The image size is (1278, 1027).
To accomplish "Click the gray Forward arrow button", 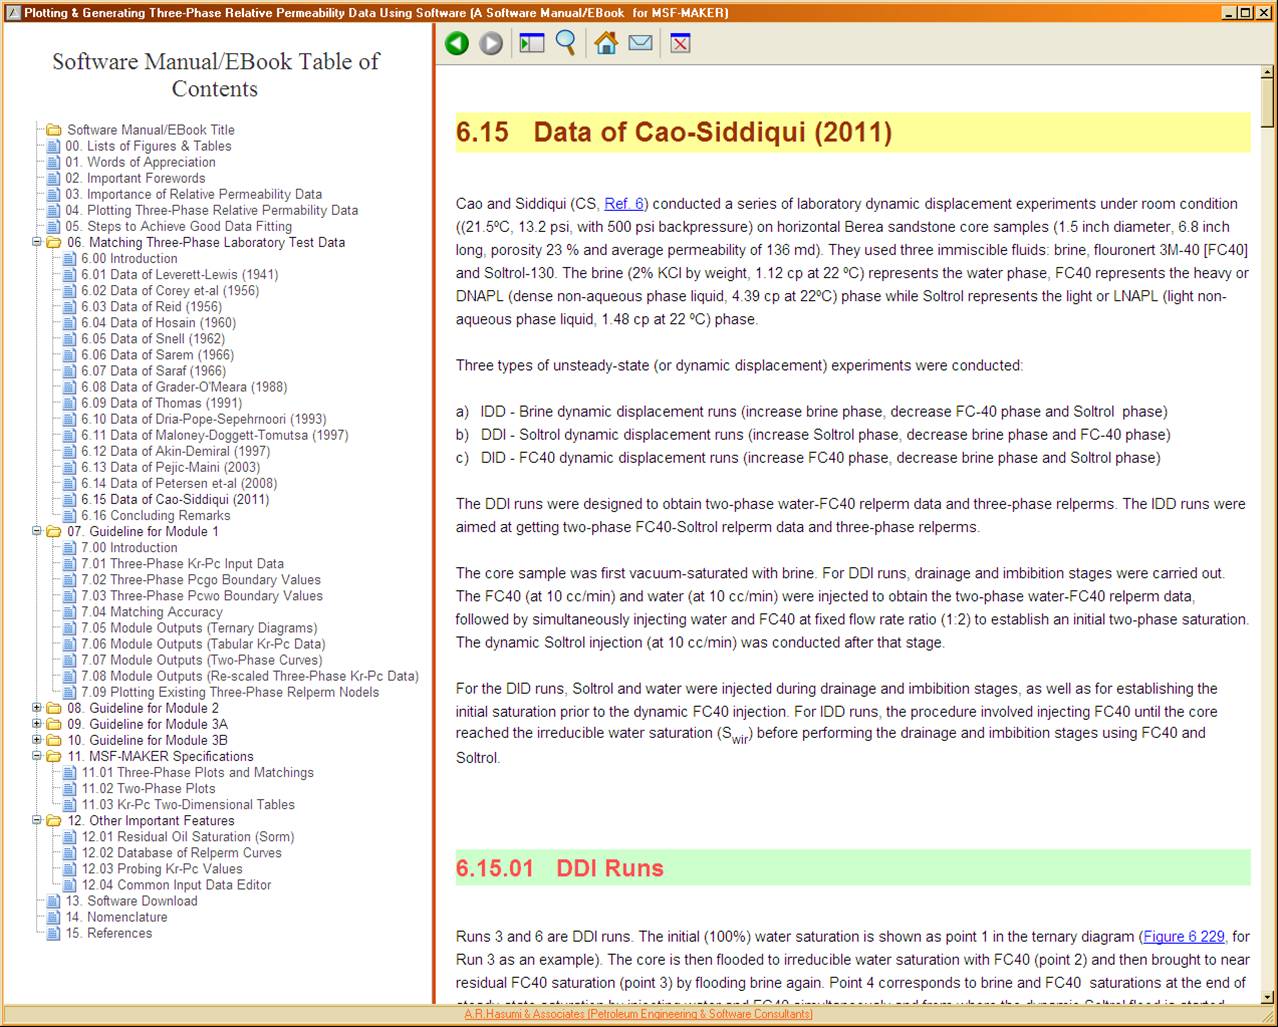I will point(491,43).
